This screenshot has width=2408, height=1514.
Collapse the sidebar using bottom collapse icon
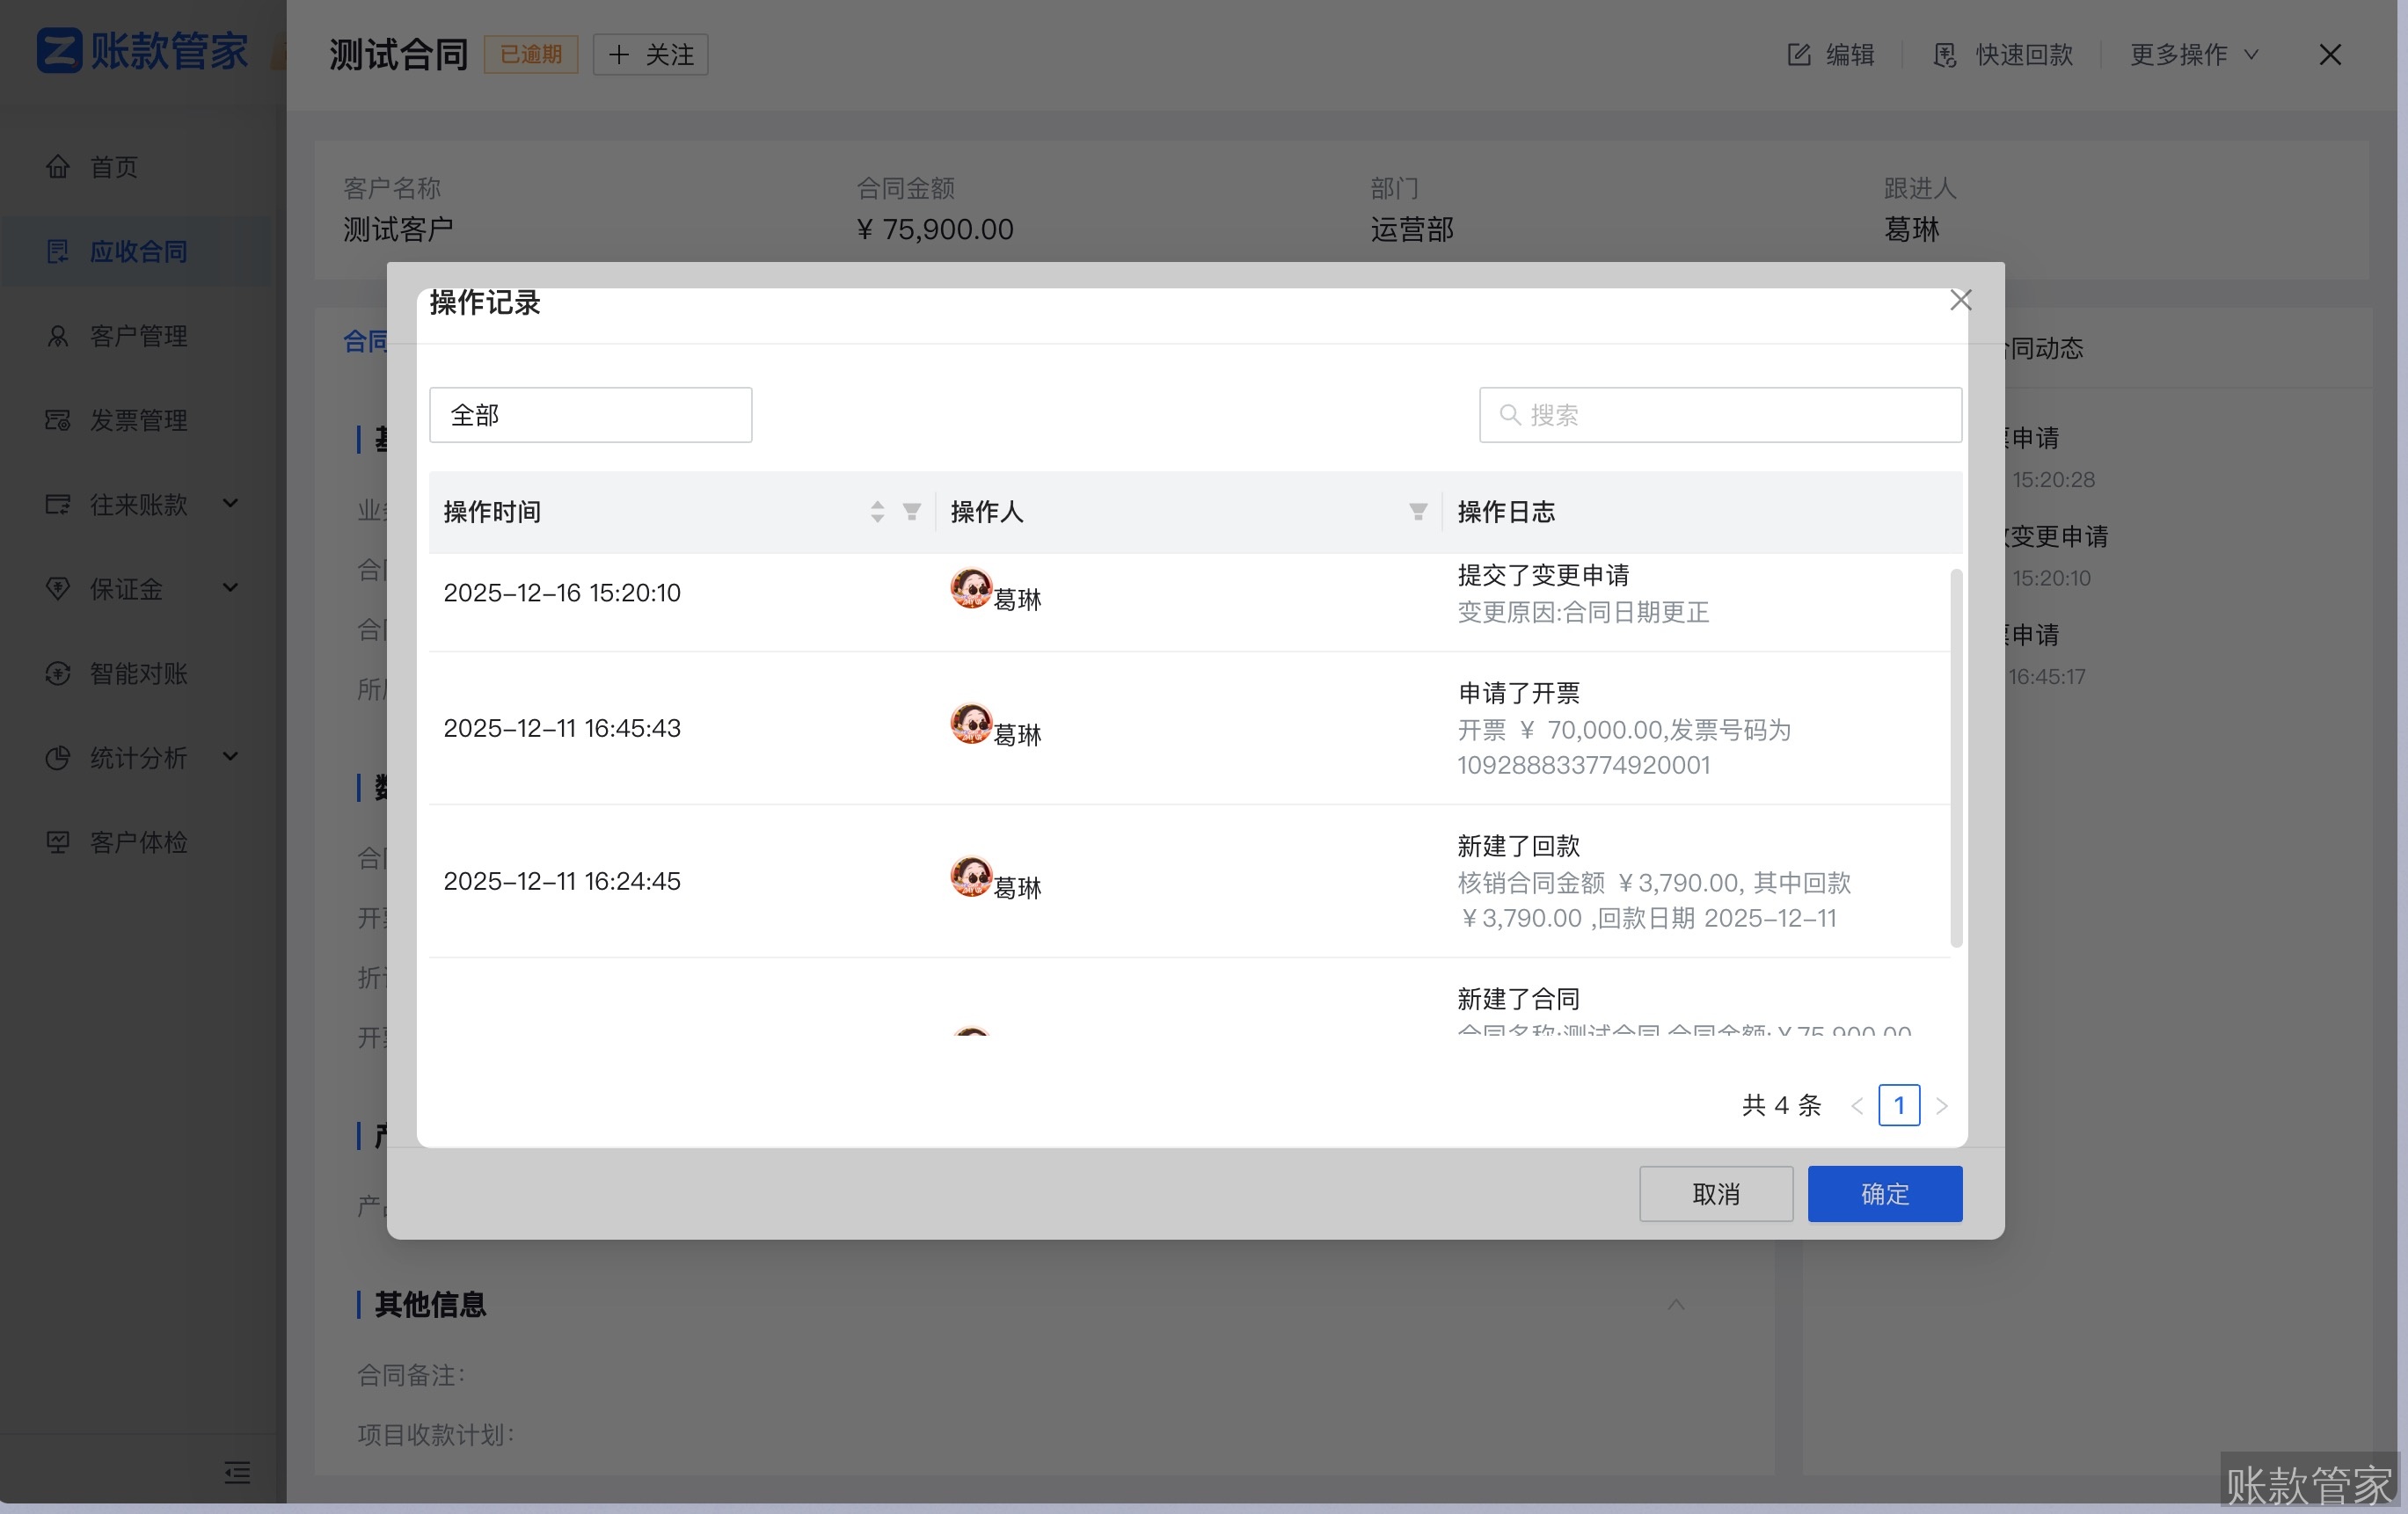point(237,1473)
